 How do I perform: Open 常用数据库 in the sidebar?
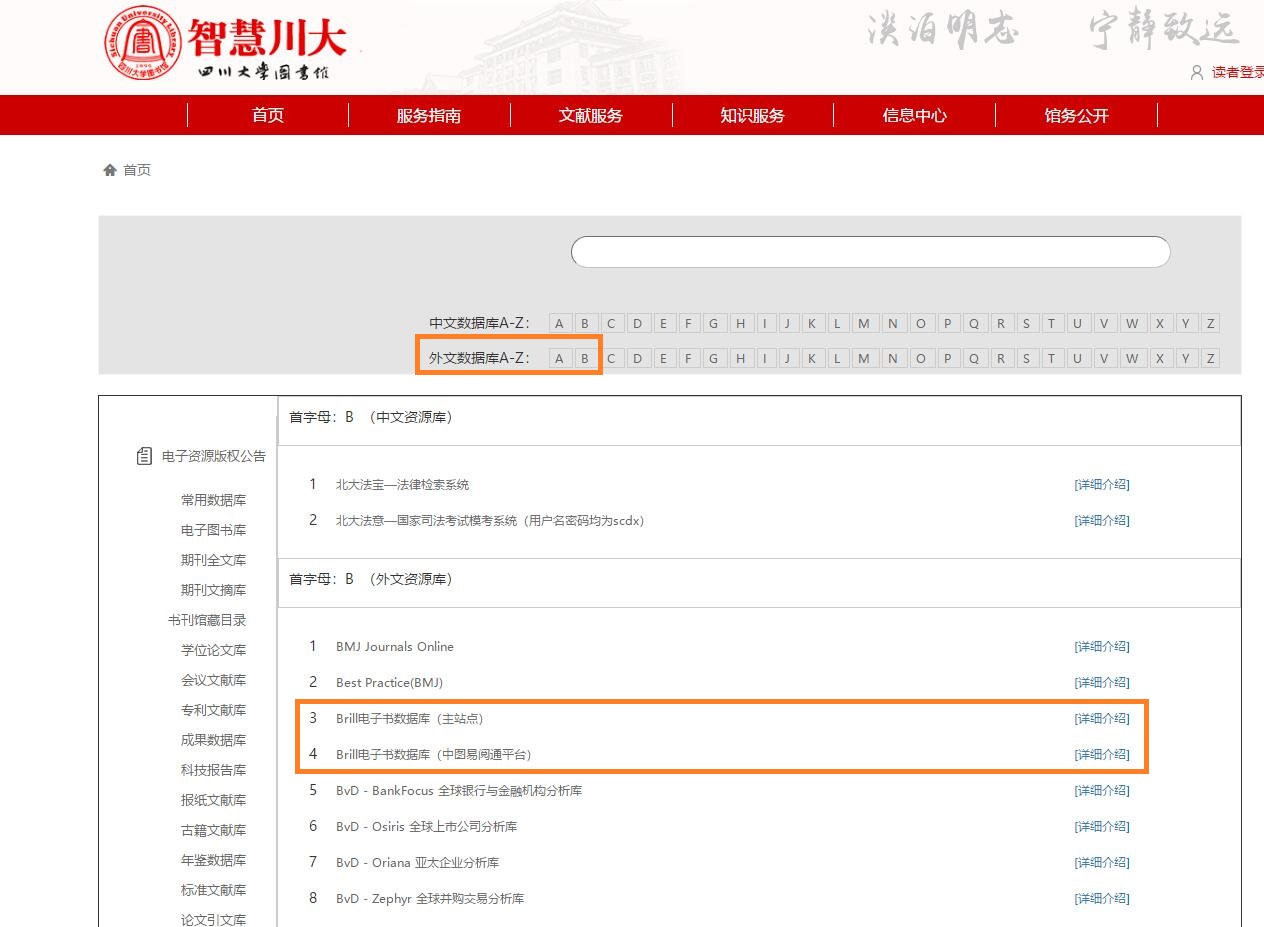click(213, 500)
